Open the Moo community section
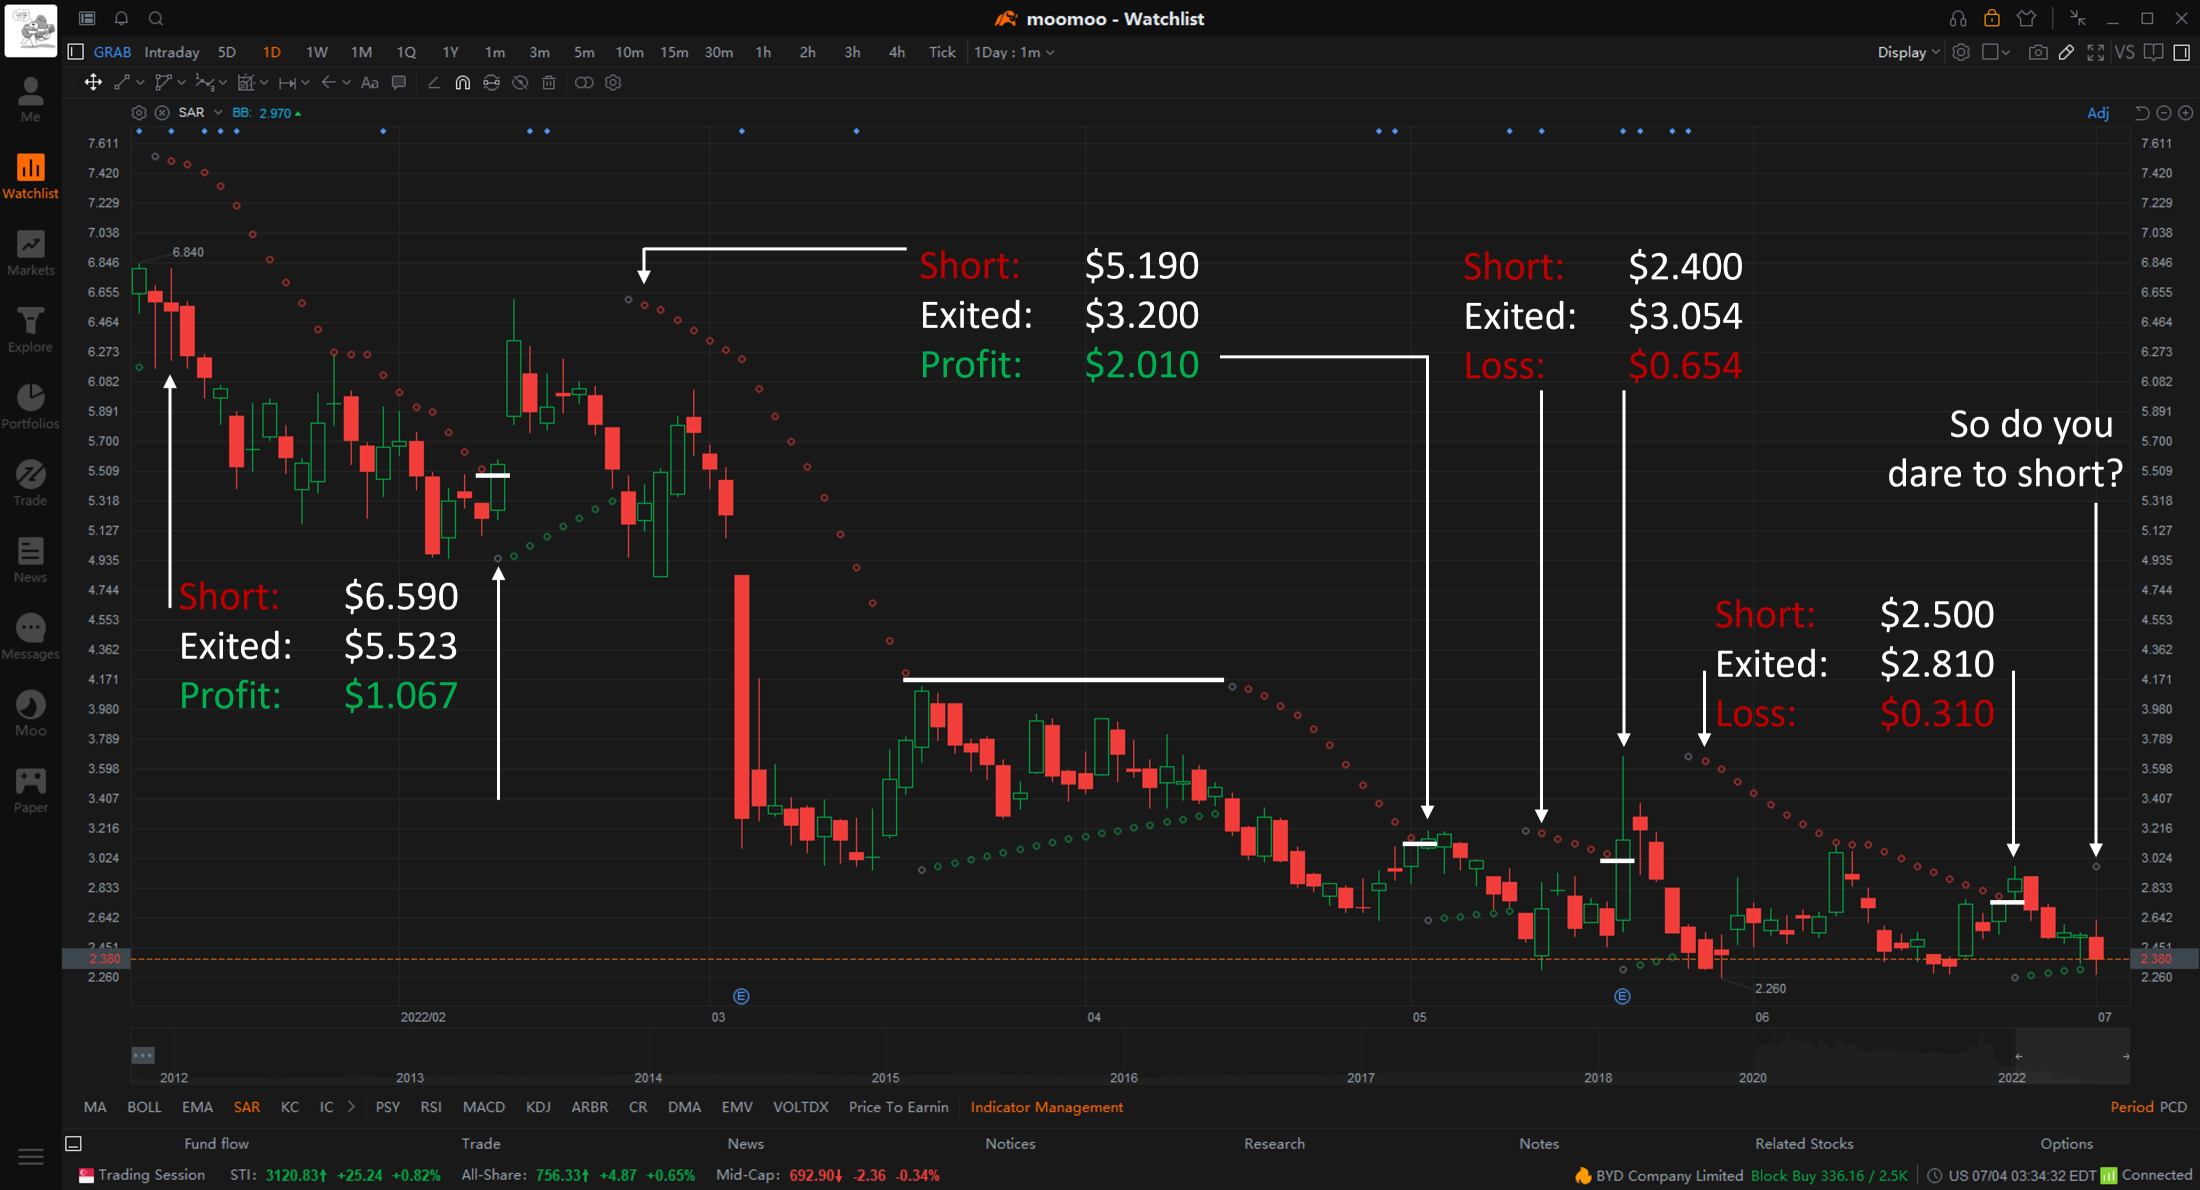The height and width of the screenshot is (1190, 2200). [x=30, y=715]
